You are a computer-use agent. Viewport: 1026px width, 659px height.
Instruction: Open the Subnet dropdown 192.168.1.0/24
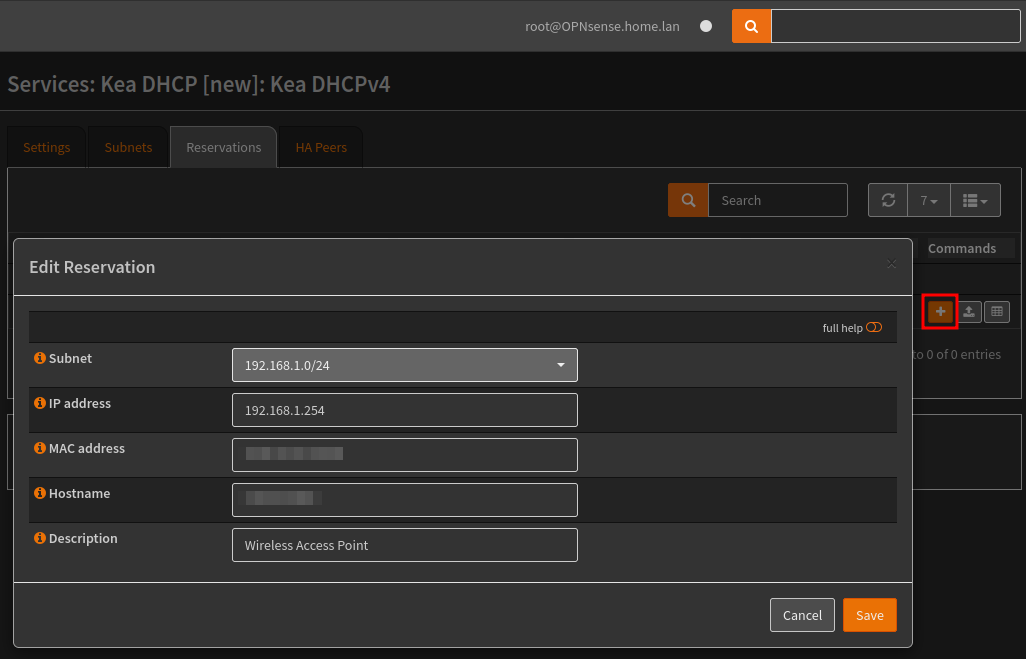tap(404, 365)
